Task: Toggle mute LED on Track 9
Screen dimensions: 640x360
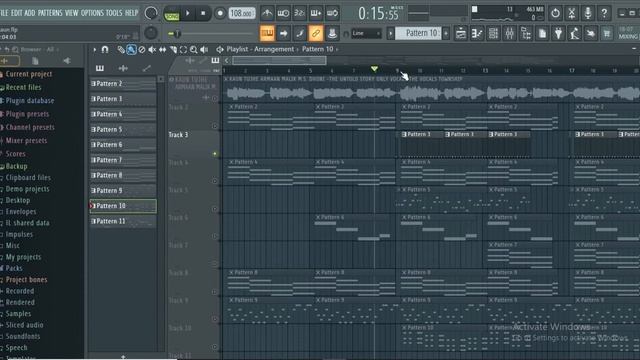Action: pyautogui.click(x=215, y=319)
